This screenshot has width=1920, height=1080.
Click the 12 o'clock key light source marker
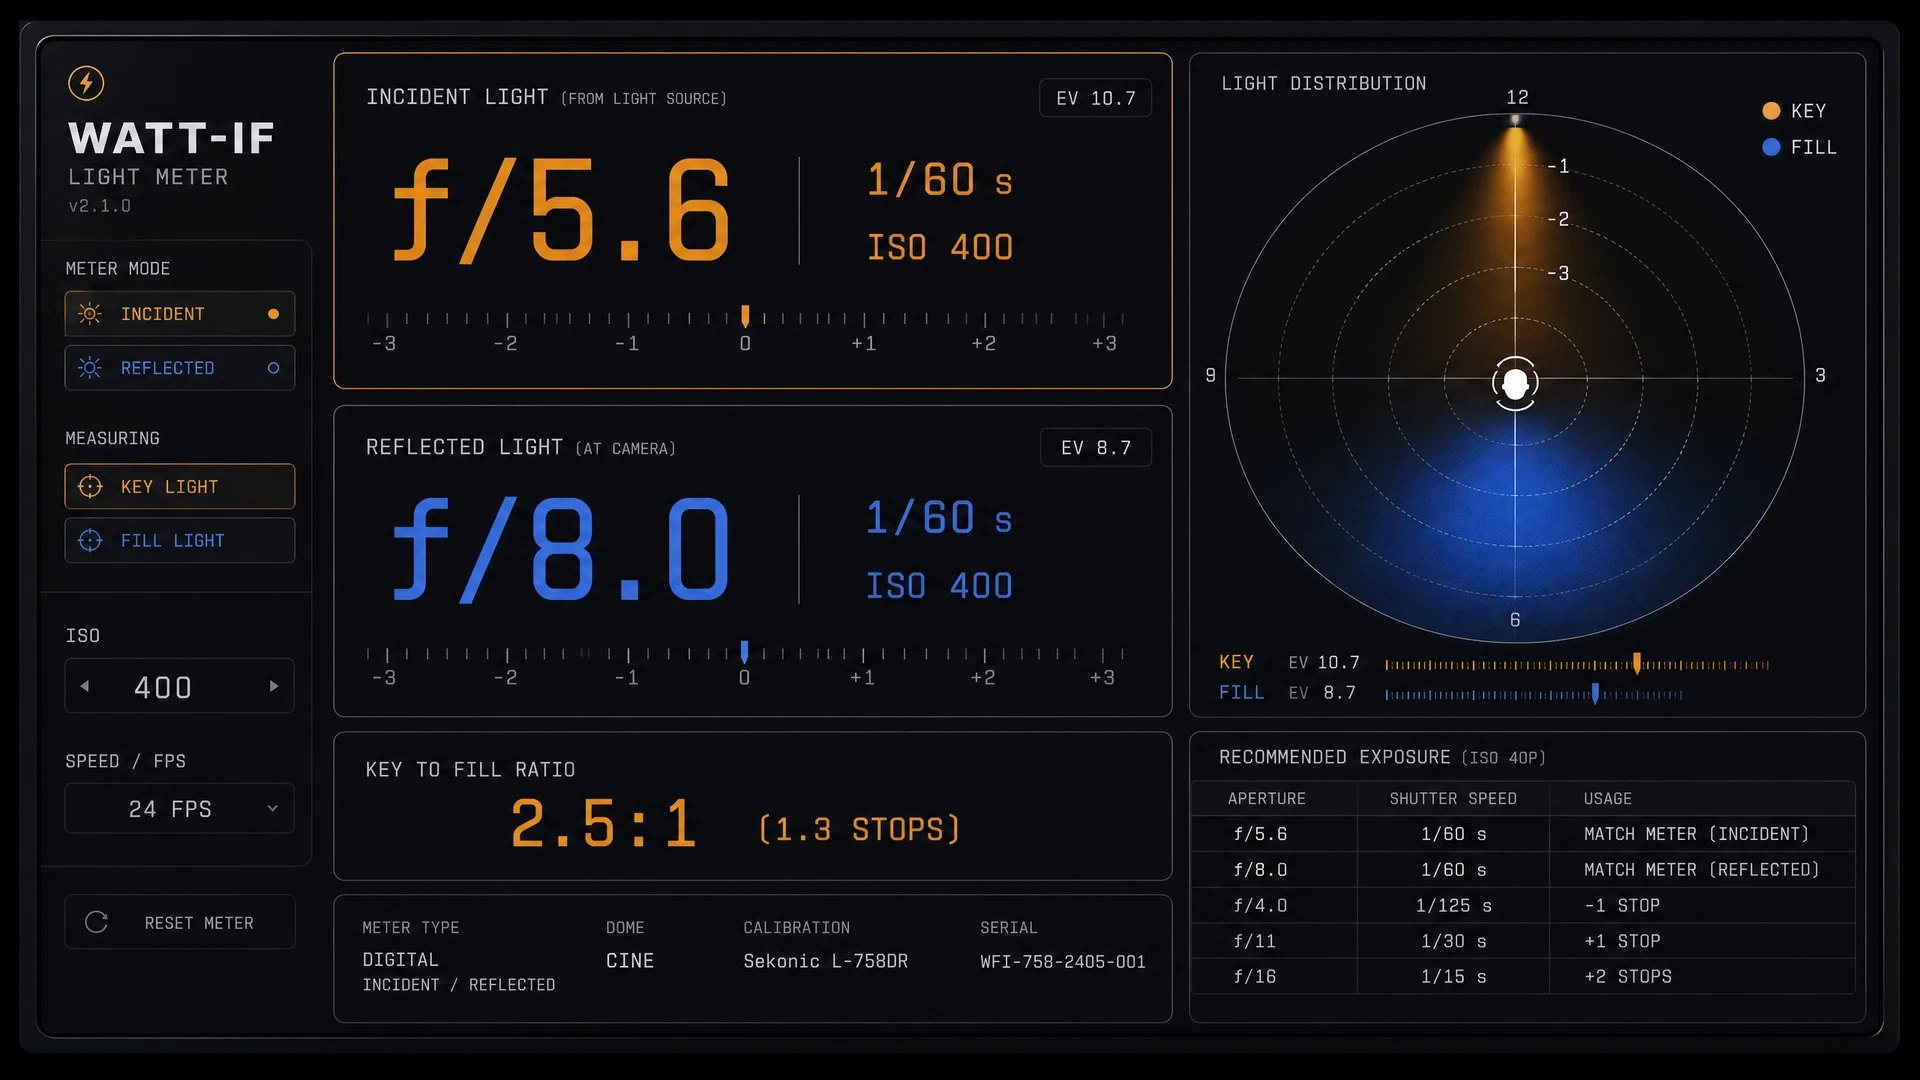[1516, 120]
